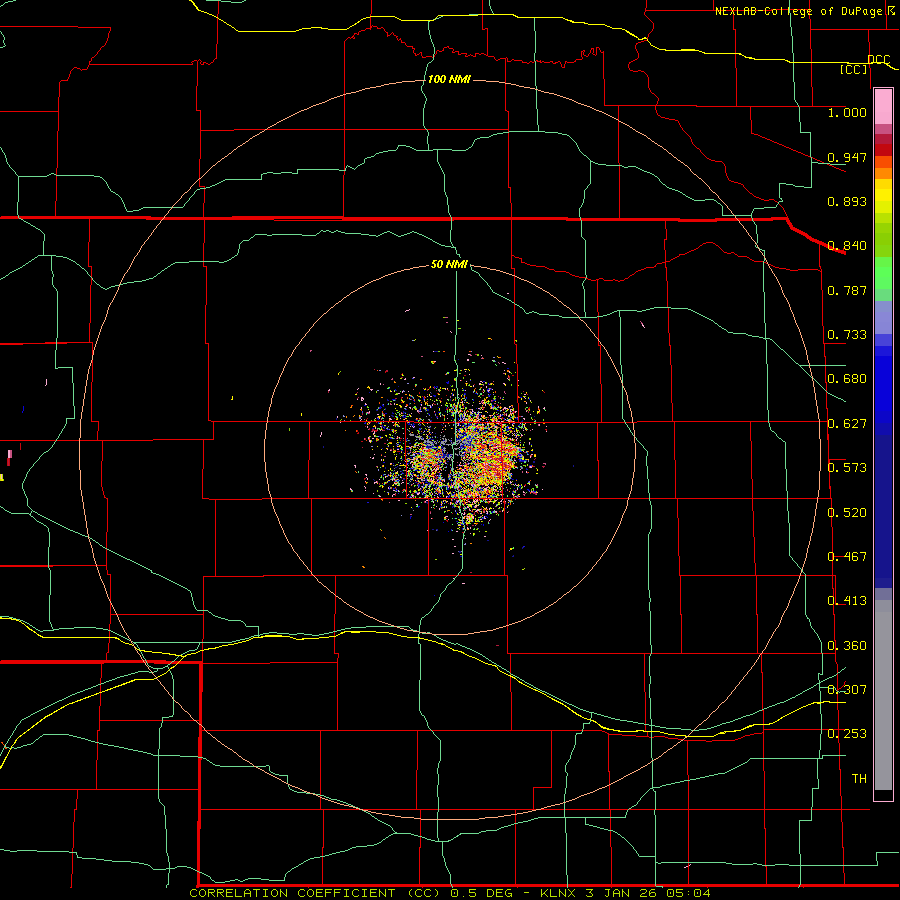Click the 50 NMI range ring label
The height and width of the screenshot is (900, 900).
coord(449,264)
